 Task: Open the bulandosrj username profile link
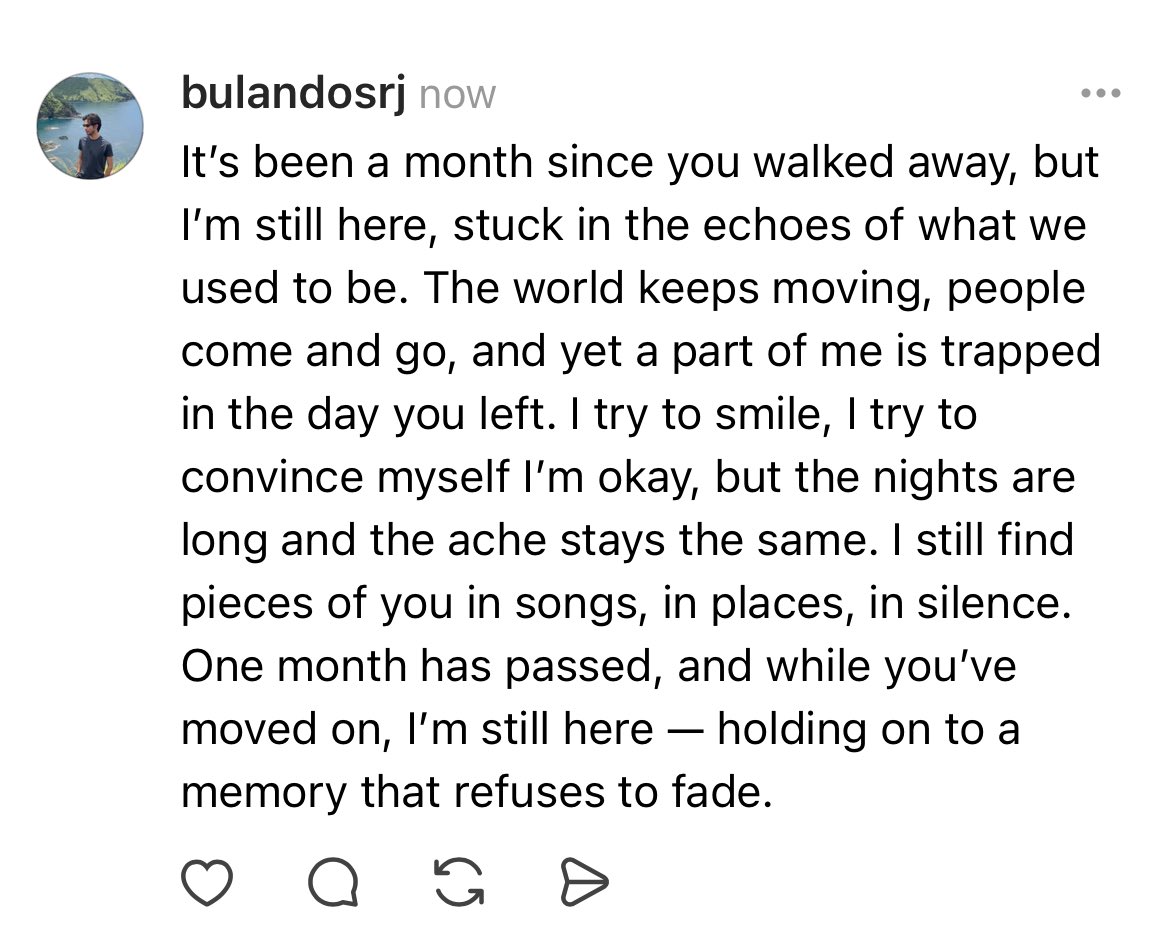294,93
